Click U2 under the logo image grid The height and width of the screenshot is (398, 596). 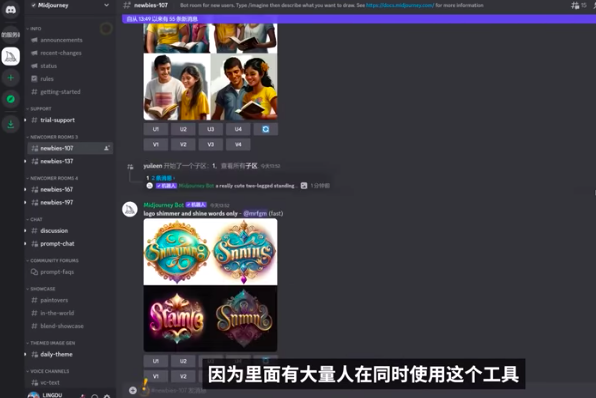coord(183,361)
